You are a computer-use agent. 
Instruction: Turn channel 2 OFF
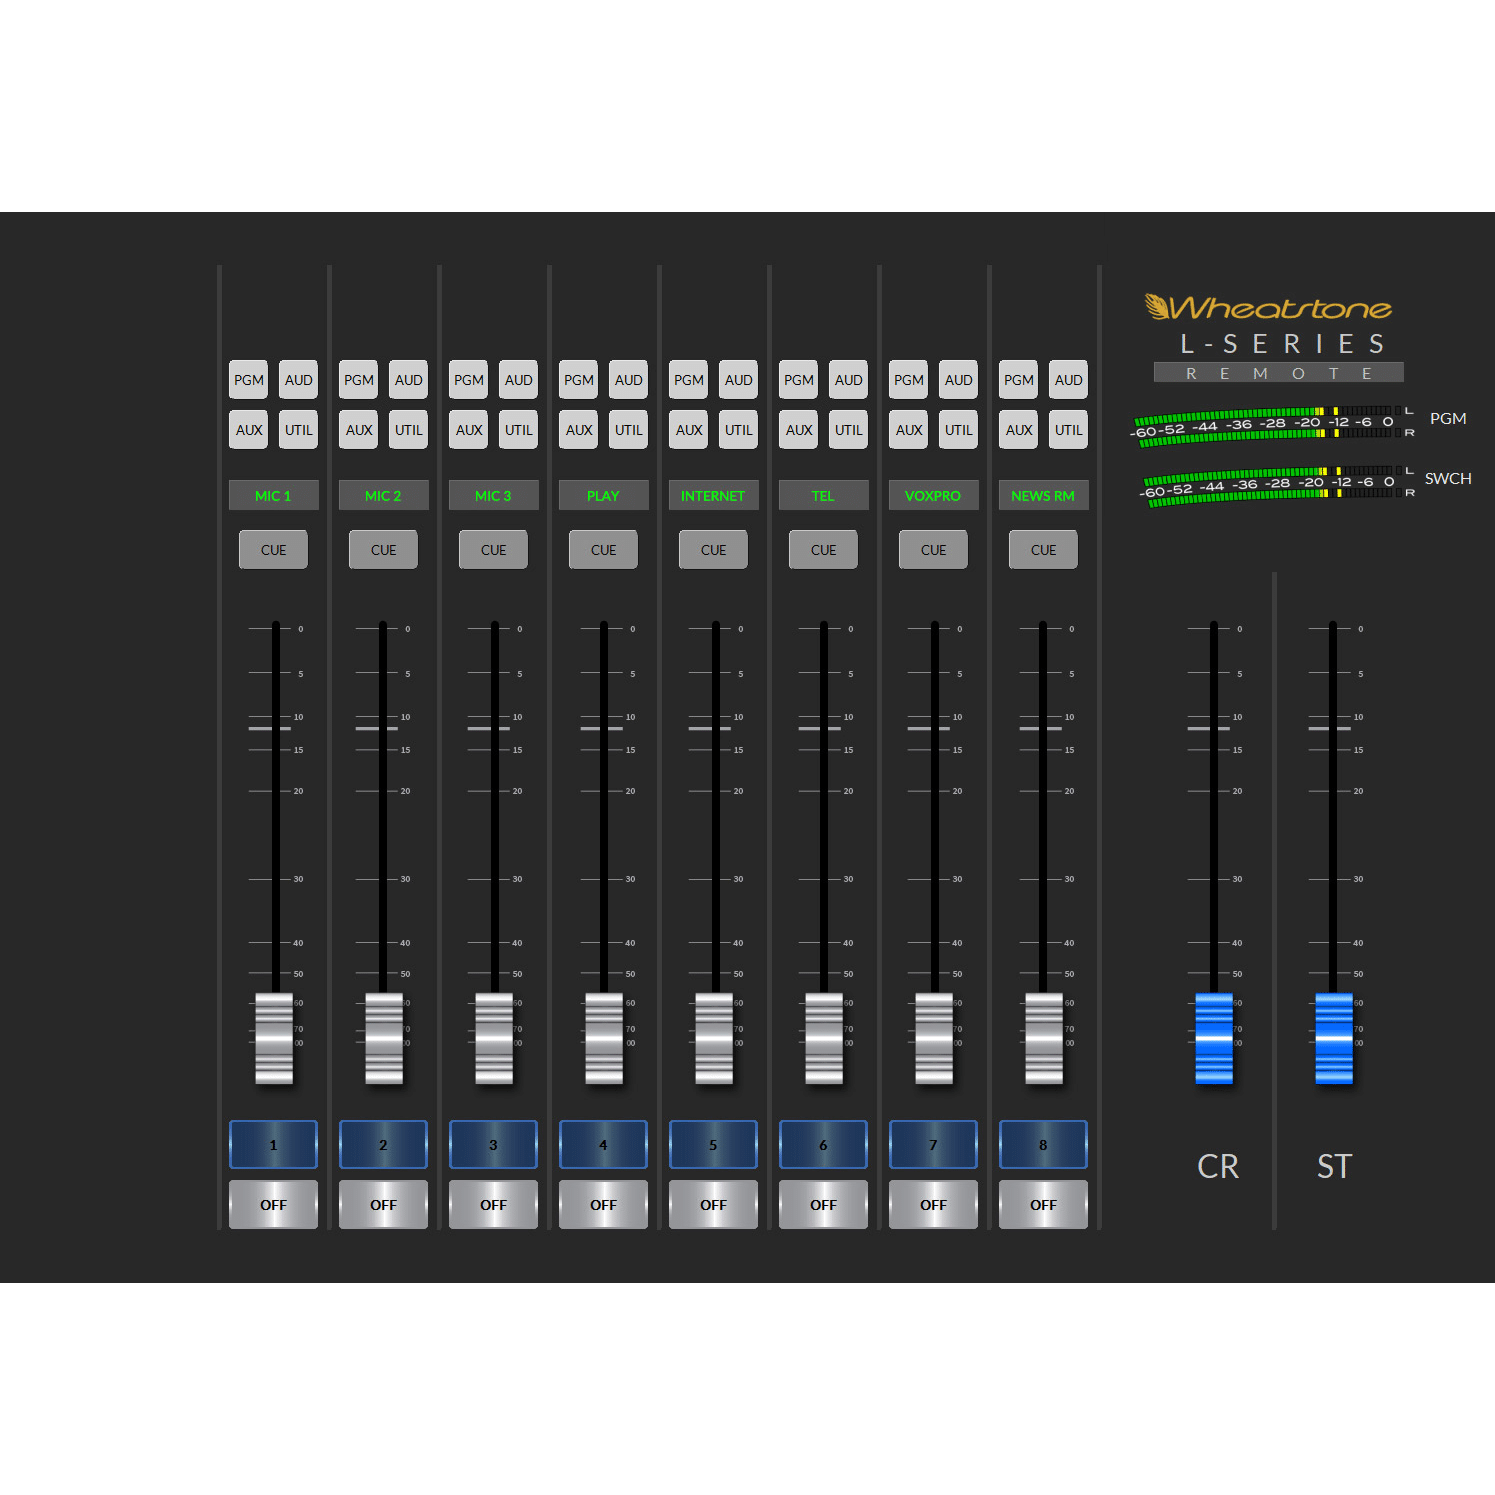[383, 1205]
